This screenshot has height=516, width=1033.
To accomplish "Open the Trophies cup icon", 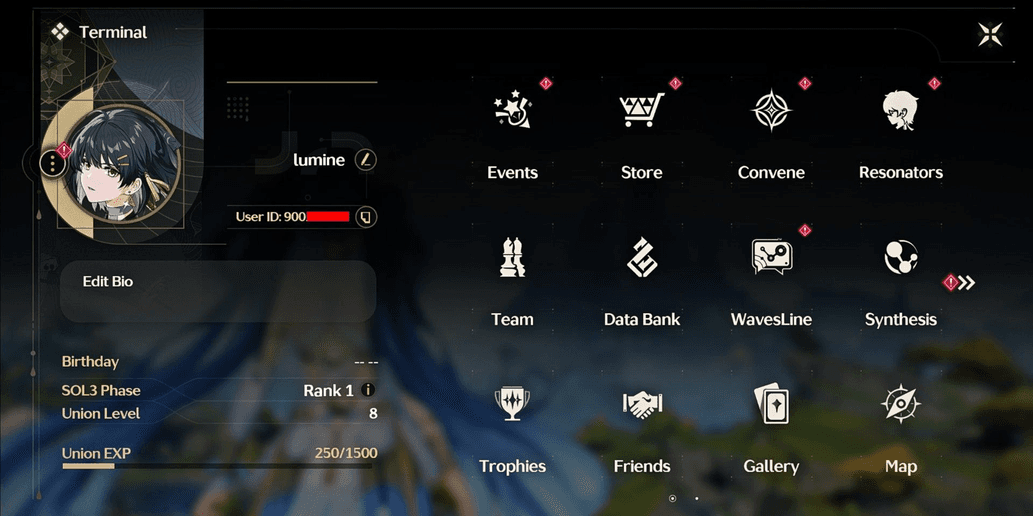I will pos(512,403).
